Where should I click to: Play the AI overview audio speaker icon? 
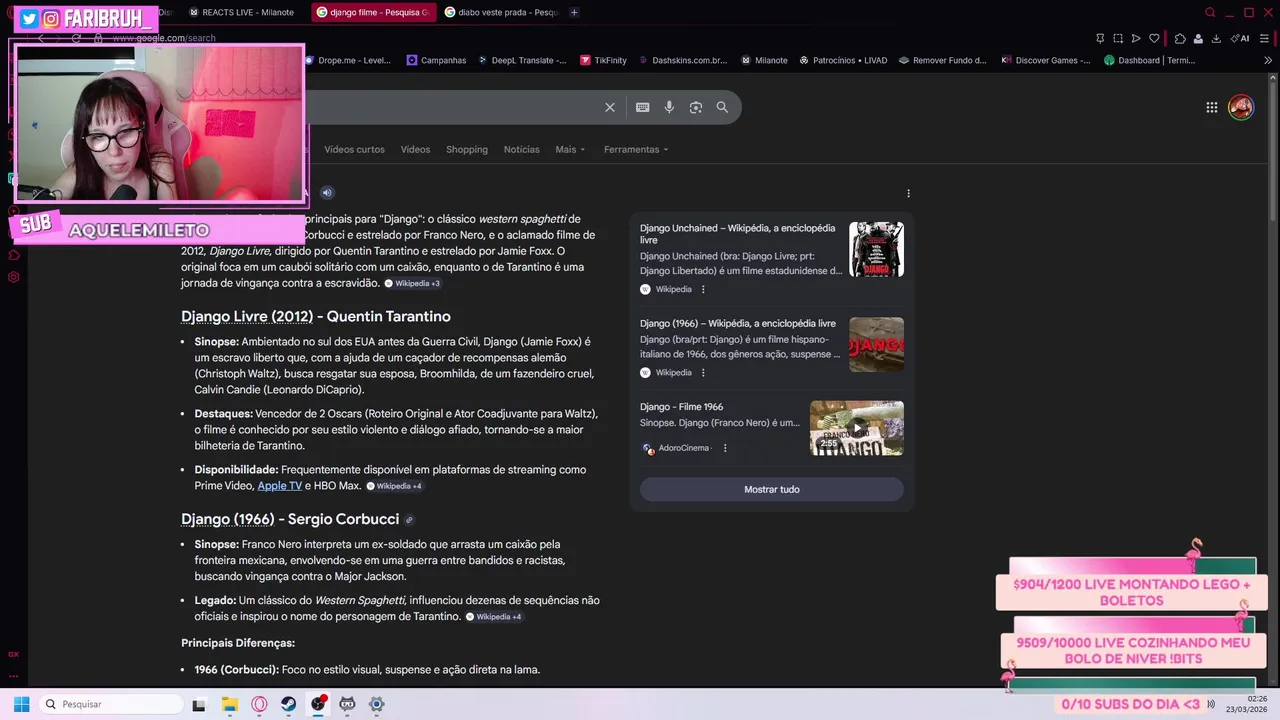(x=326, y=193)
